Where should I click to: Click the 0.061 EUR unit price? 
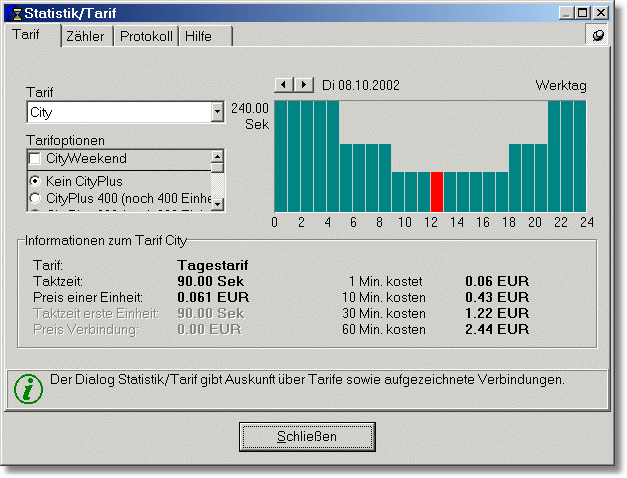[x=213, y=297]
